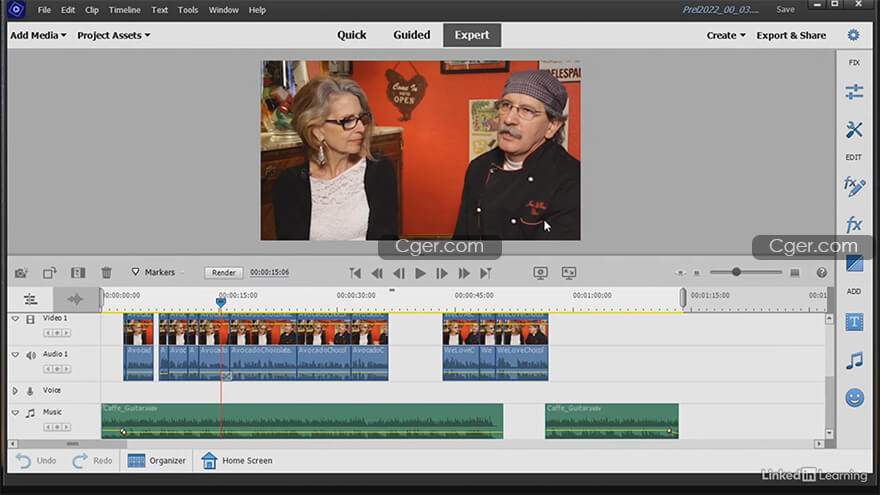Viewport: 880px width, 495px height.
Task: Toggle the Music track note icon
Action: coord(30,413)
